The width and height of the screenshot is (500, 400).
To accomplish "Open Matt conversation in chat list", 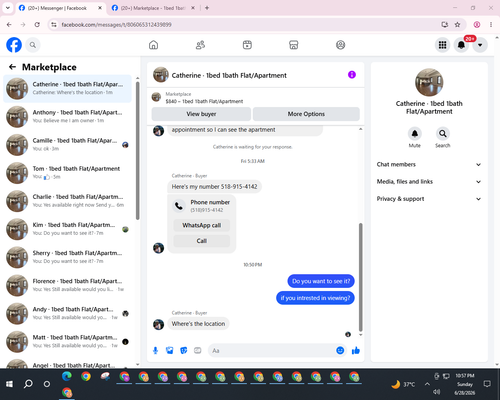I will pos(68,342).
